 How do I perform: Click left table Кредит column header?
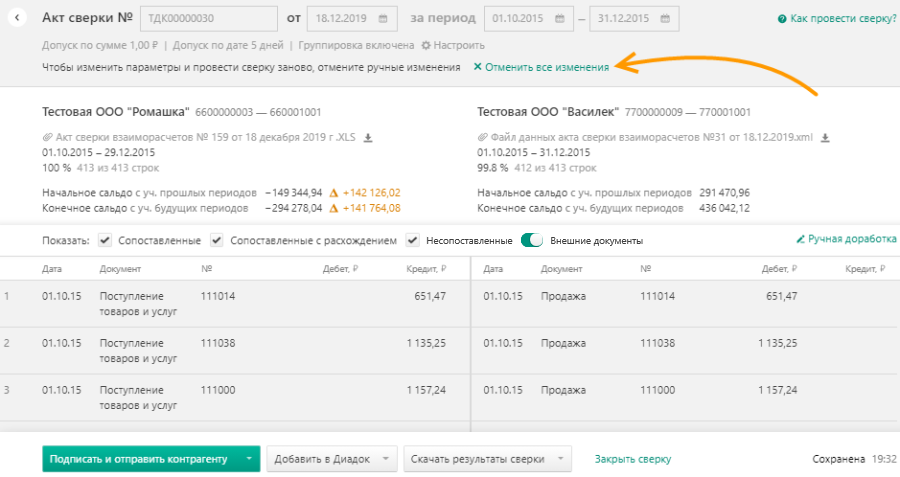coord(426,269)
